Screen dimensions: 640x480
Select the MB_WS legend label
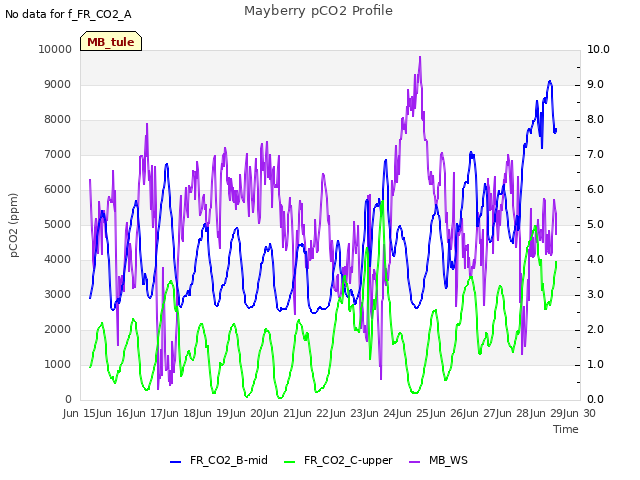pyautogui.click(x=448, y=460)
